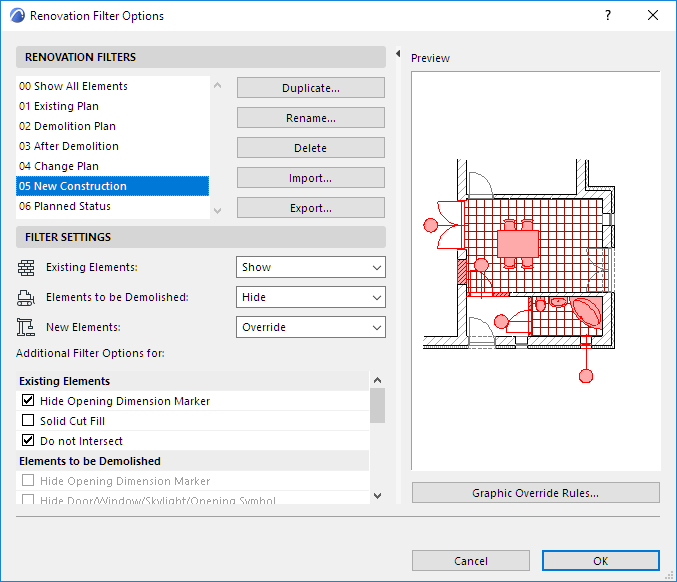Toggle Hide Door/Window/Skylight/Opening Symbol checkbox
677x582 pixels.
(x=28, y=500)
